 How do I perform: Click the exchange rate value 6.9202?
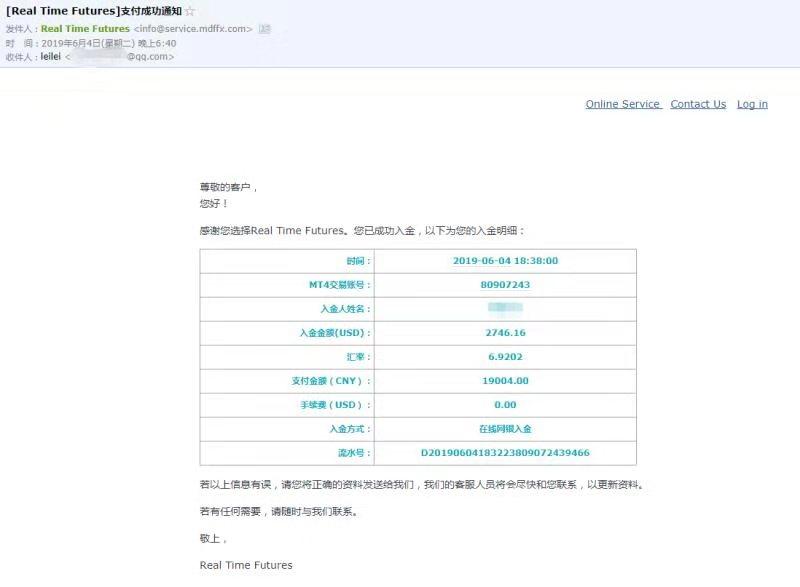505,357
